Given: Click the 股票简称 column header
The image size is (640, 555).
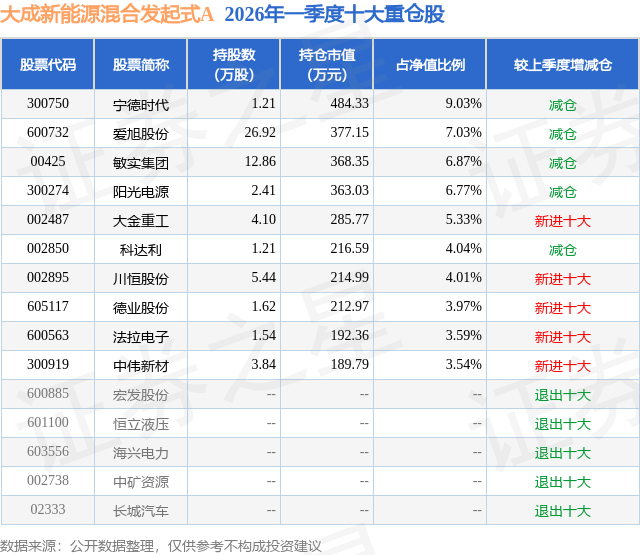Looking at the screenshot, I should pos(141,64).
